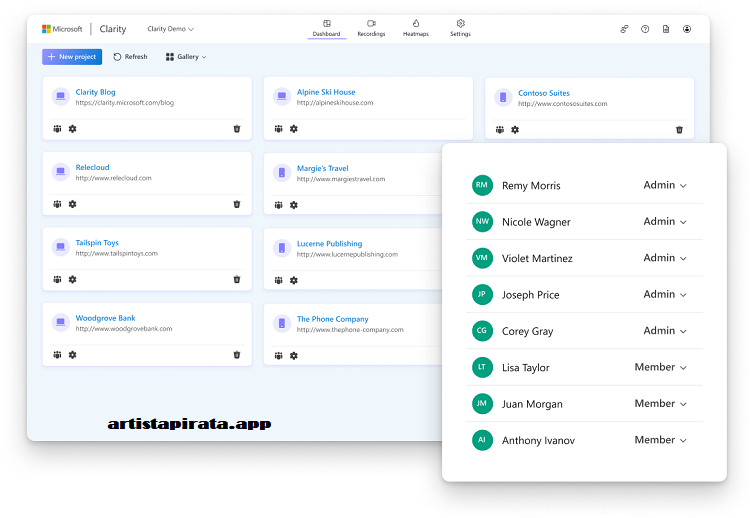The image size is (750, 518).
Task: Change Nicole Wagner role dropdown
Action: (665, 221)
